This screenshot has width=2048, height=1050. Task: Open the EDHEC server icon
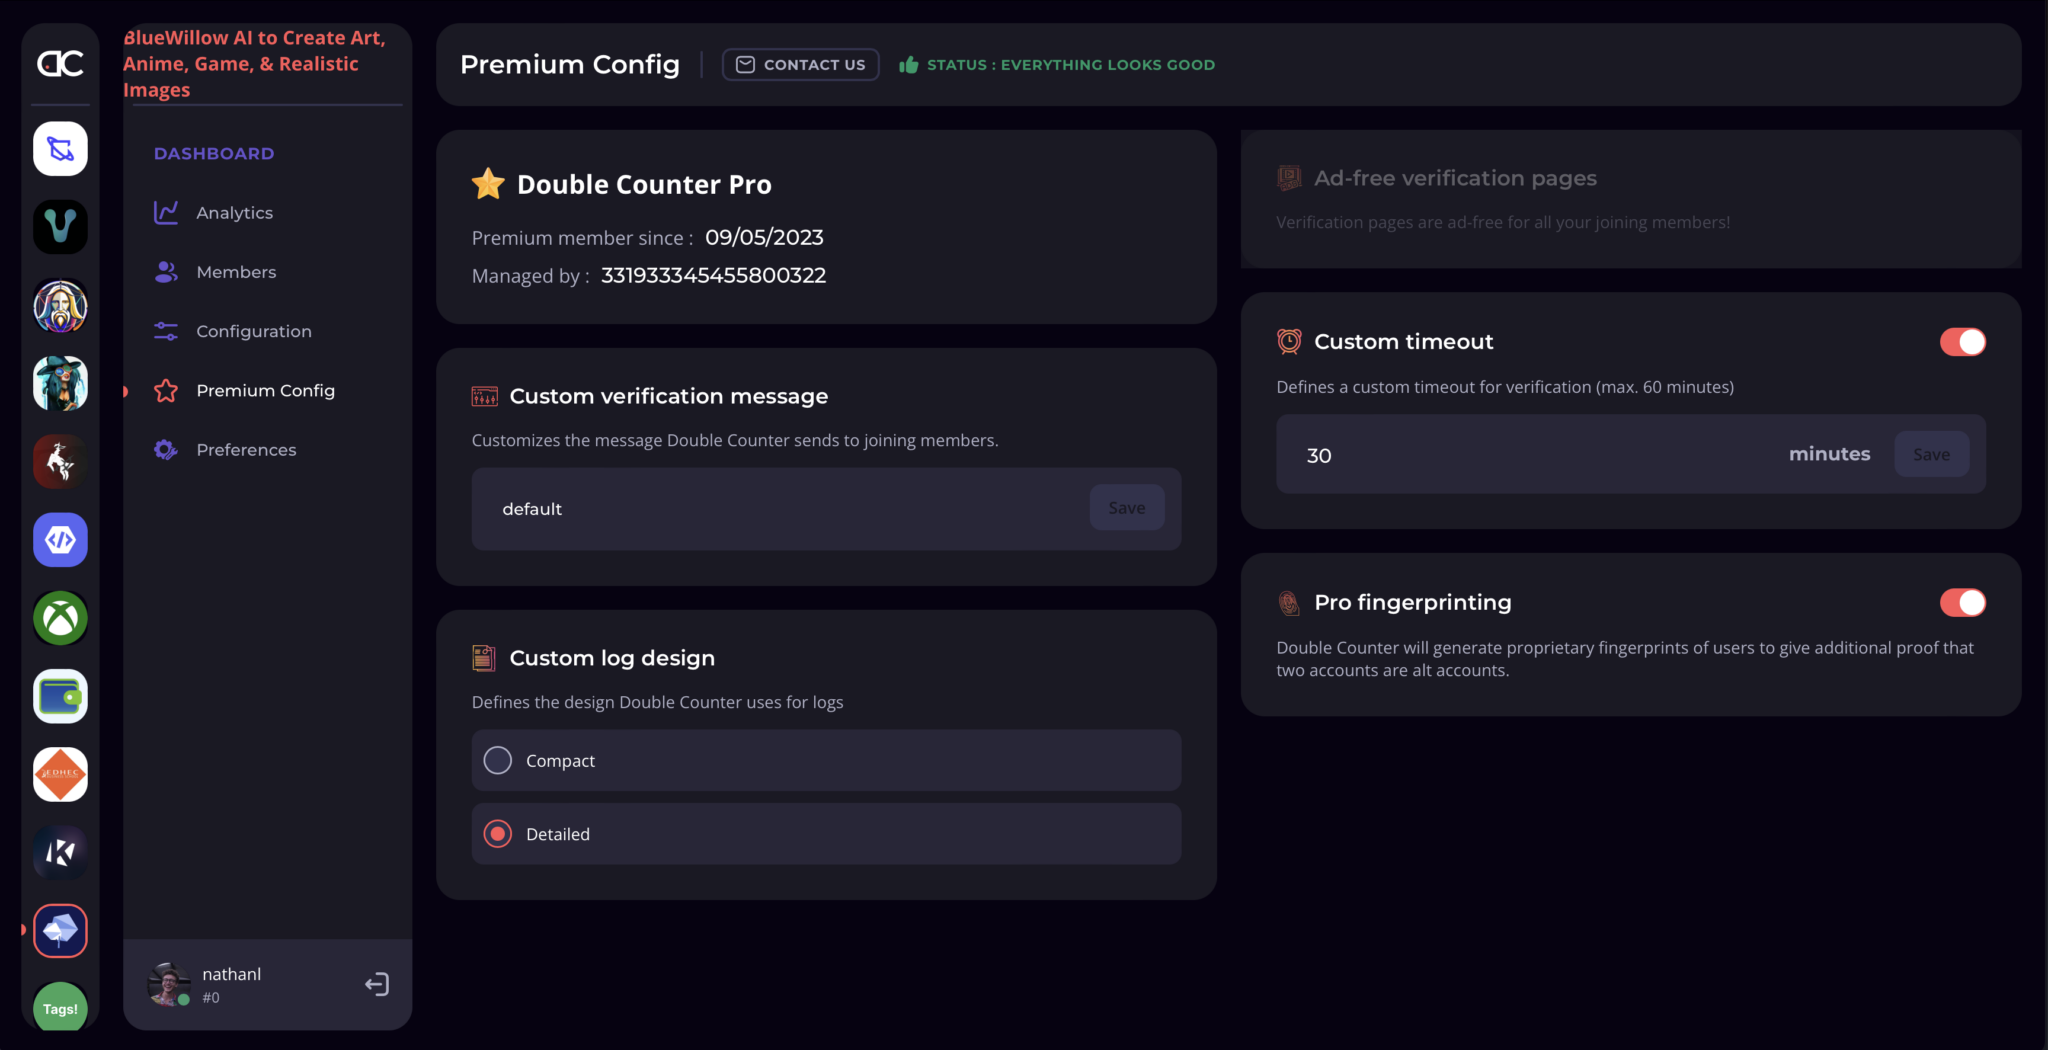60,775
